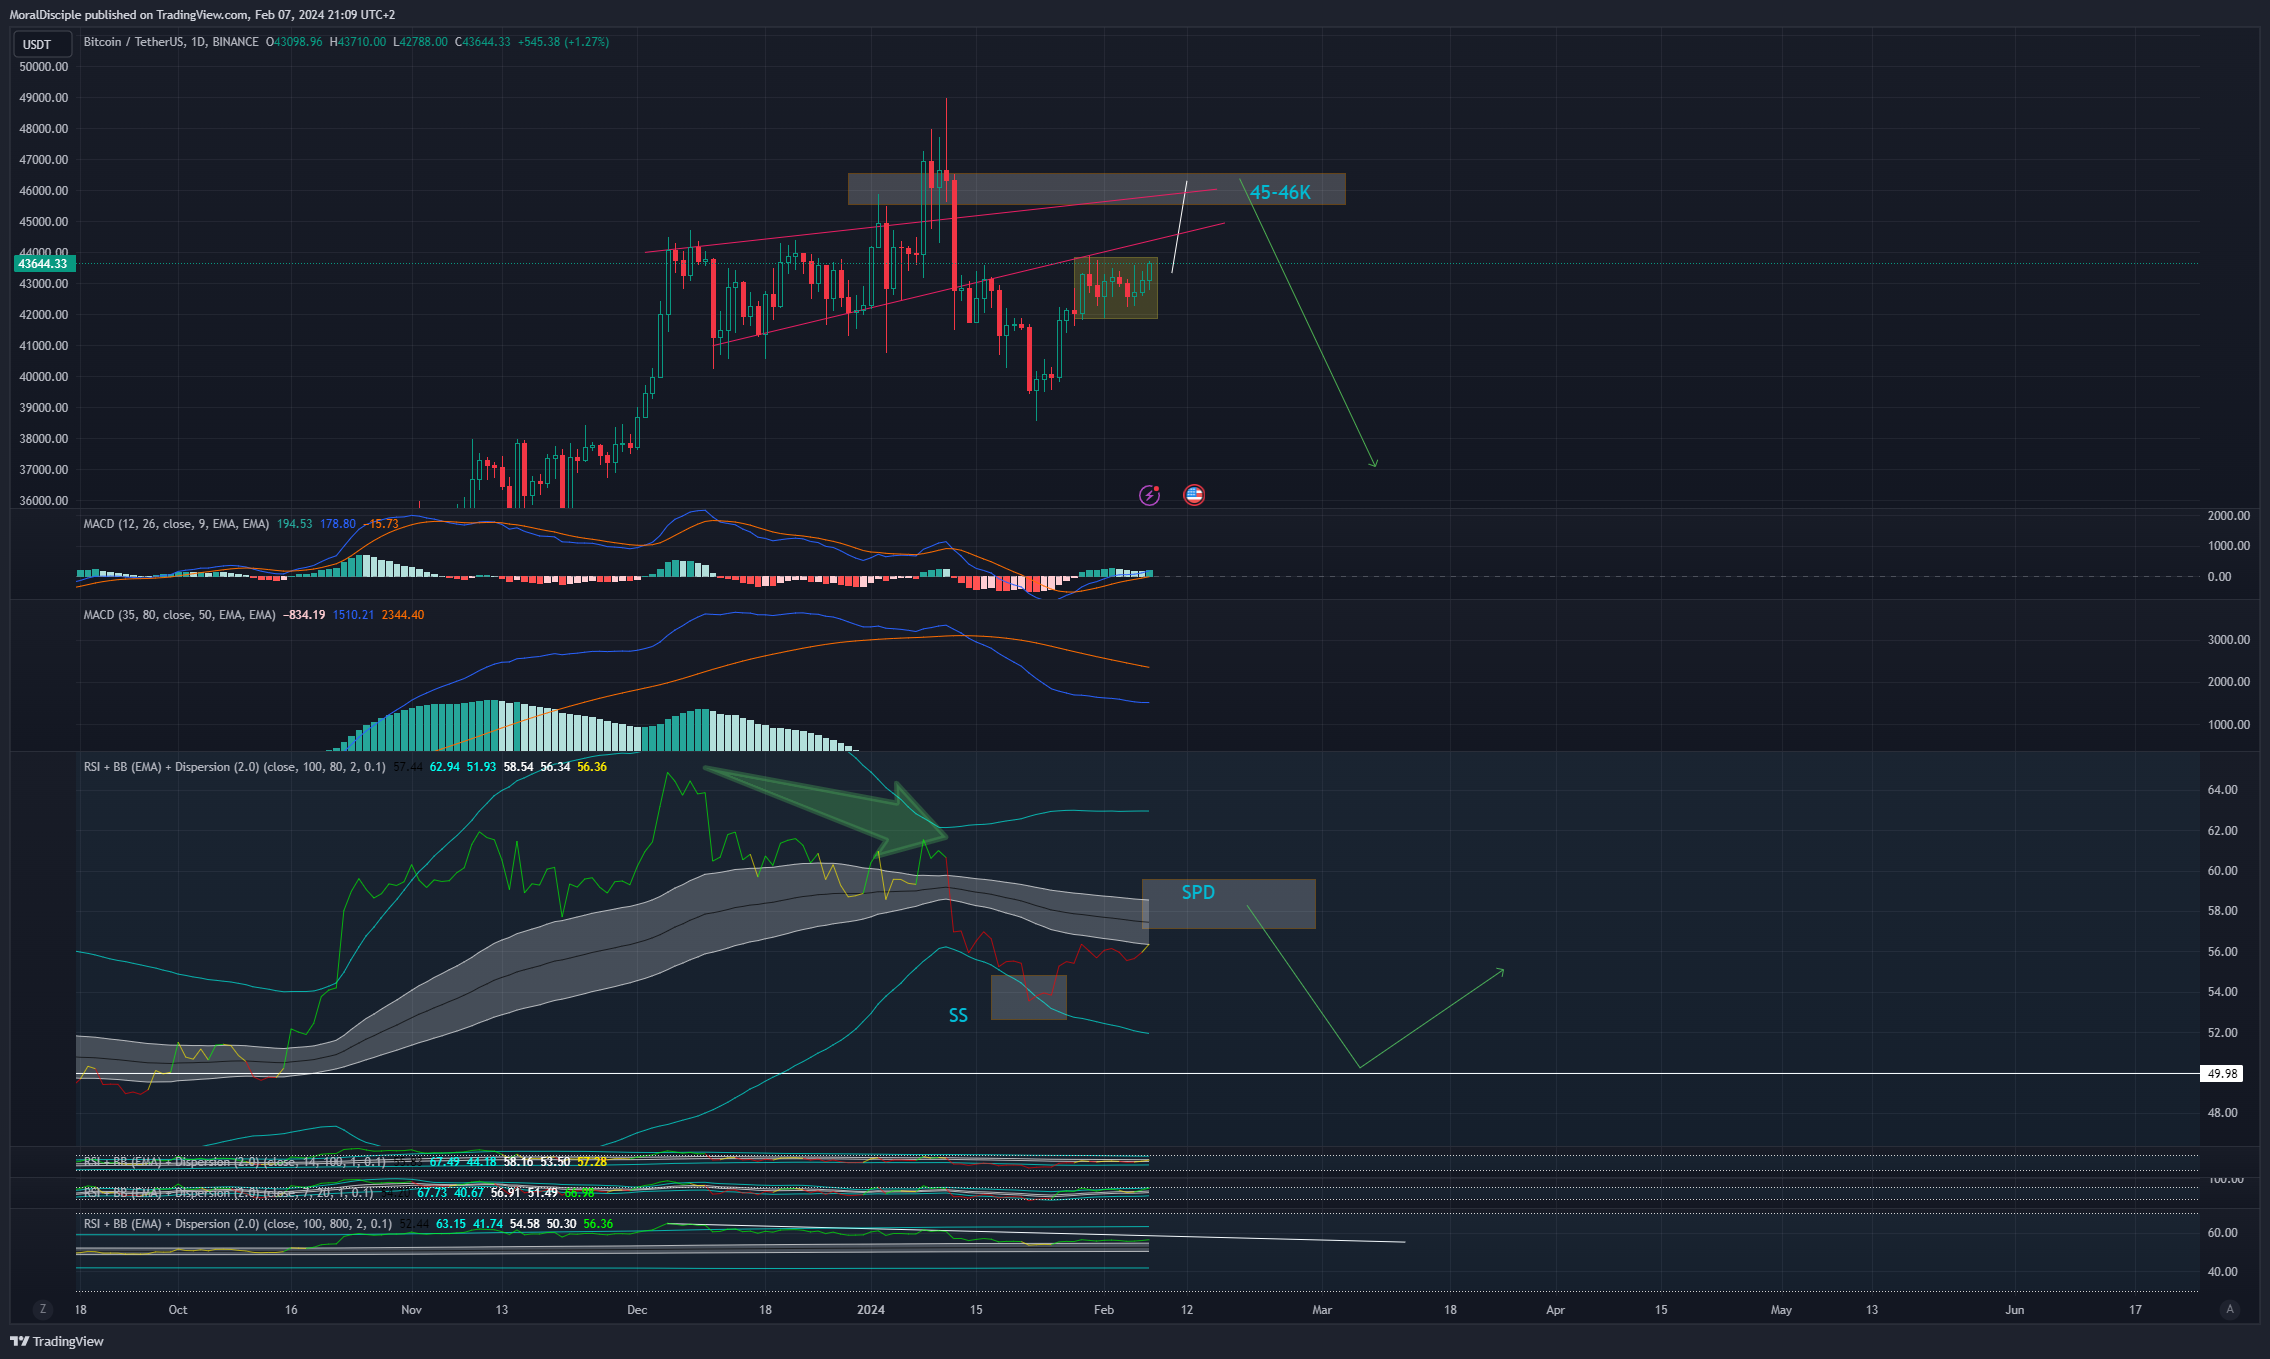Viewport: 2270px width, 1359px height.
Task: Click the 45-46K annotation text
Action: pyautogui.click(x=1280, y=192)
